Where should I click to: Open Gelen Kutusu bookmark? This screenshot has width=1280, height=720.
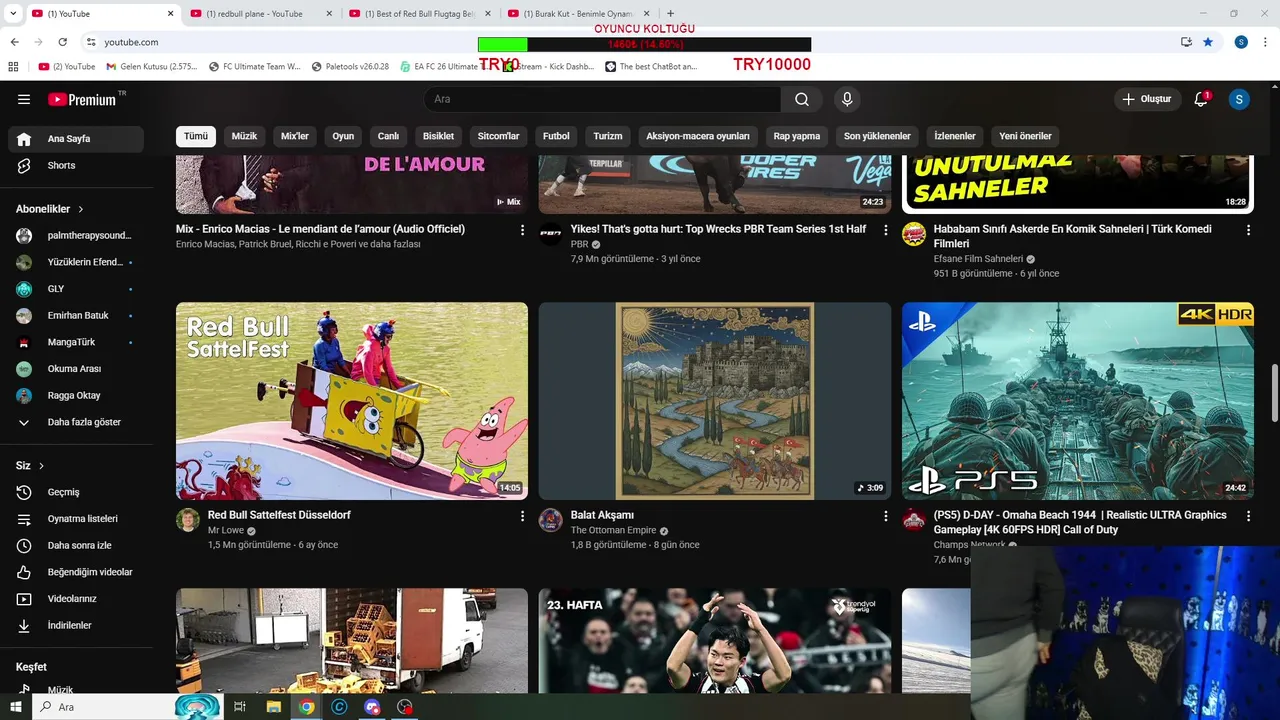pyautogui.click(x=150, y=67)
